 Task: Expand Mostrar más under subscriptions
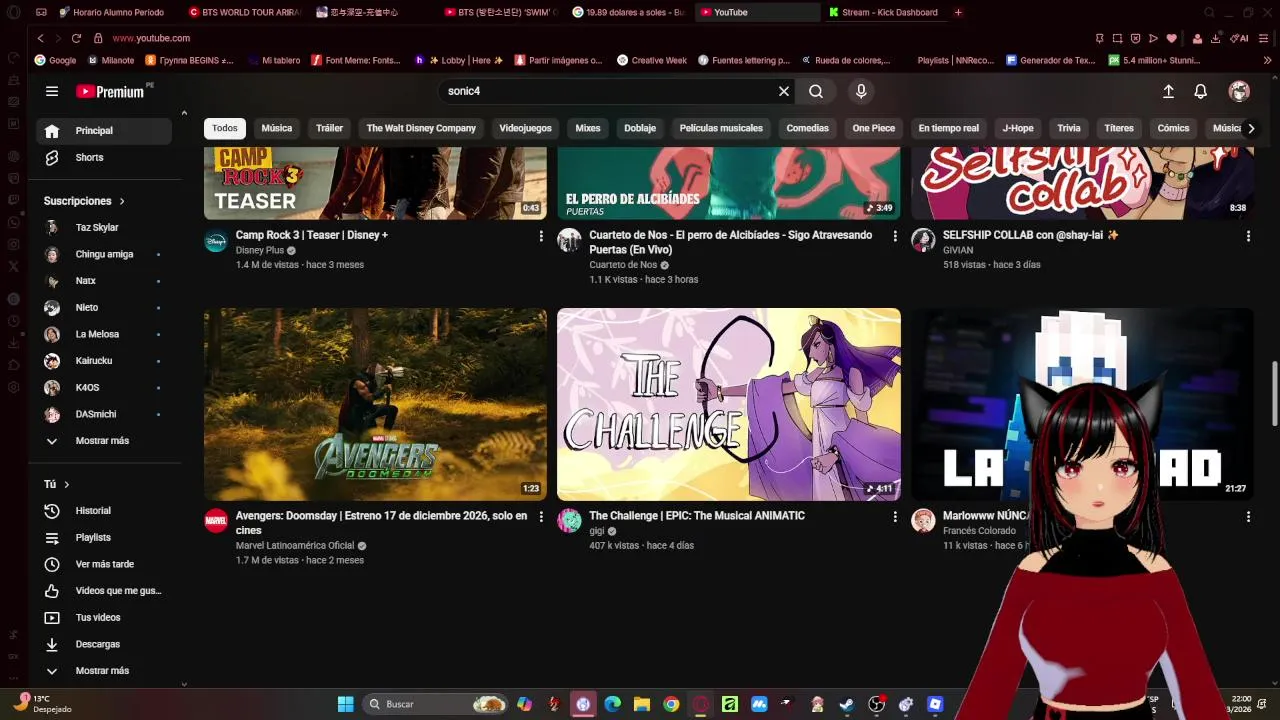click(104, 441)
